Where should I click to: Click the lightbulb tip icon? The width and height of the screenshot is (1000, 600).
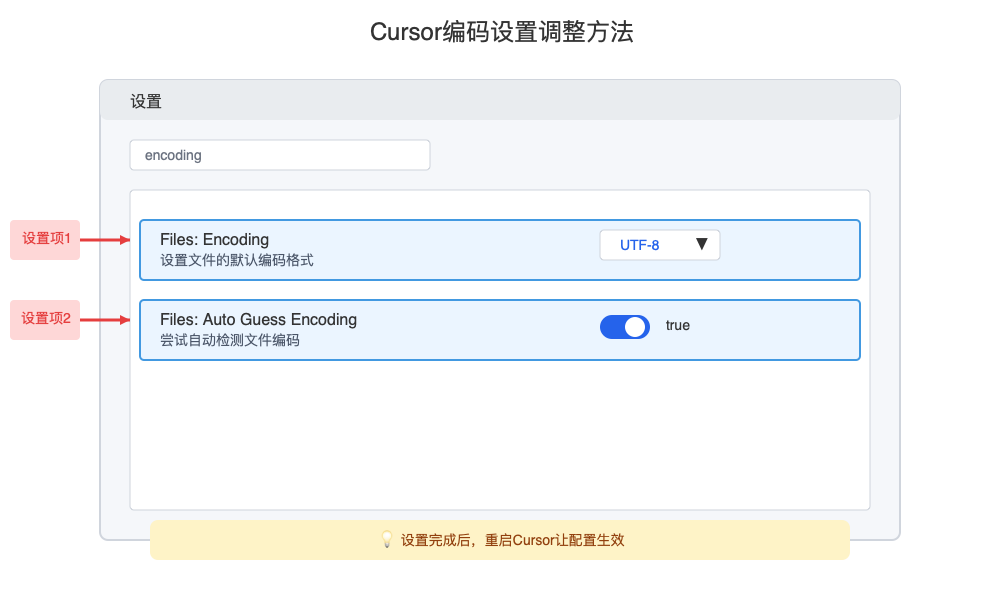tap(386, 539)
